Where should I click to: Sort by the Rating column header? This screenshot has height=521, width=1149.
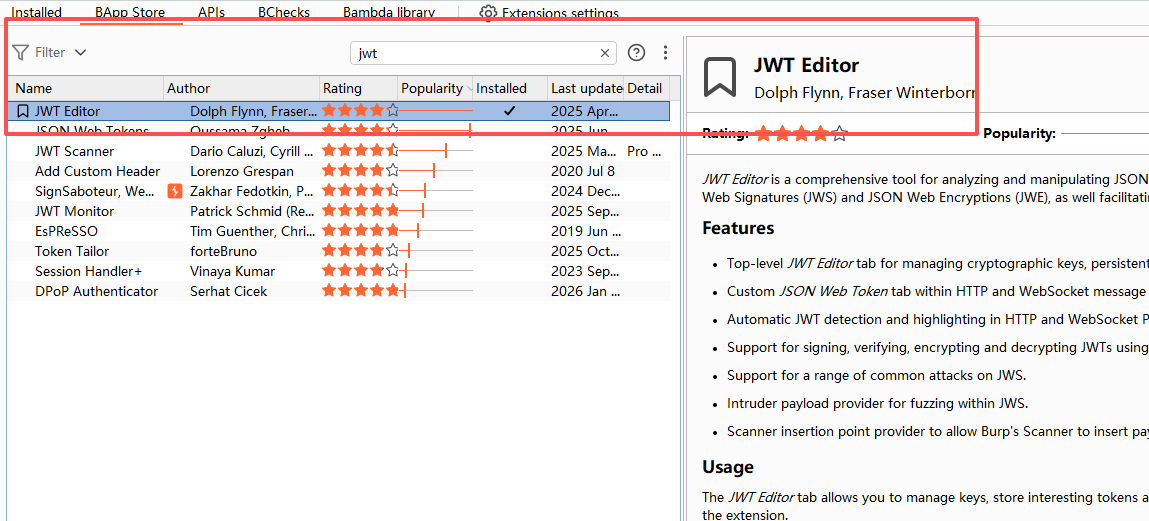pyautogui.click(x=359, y=88)
